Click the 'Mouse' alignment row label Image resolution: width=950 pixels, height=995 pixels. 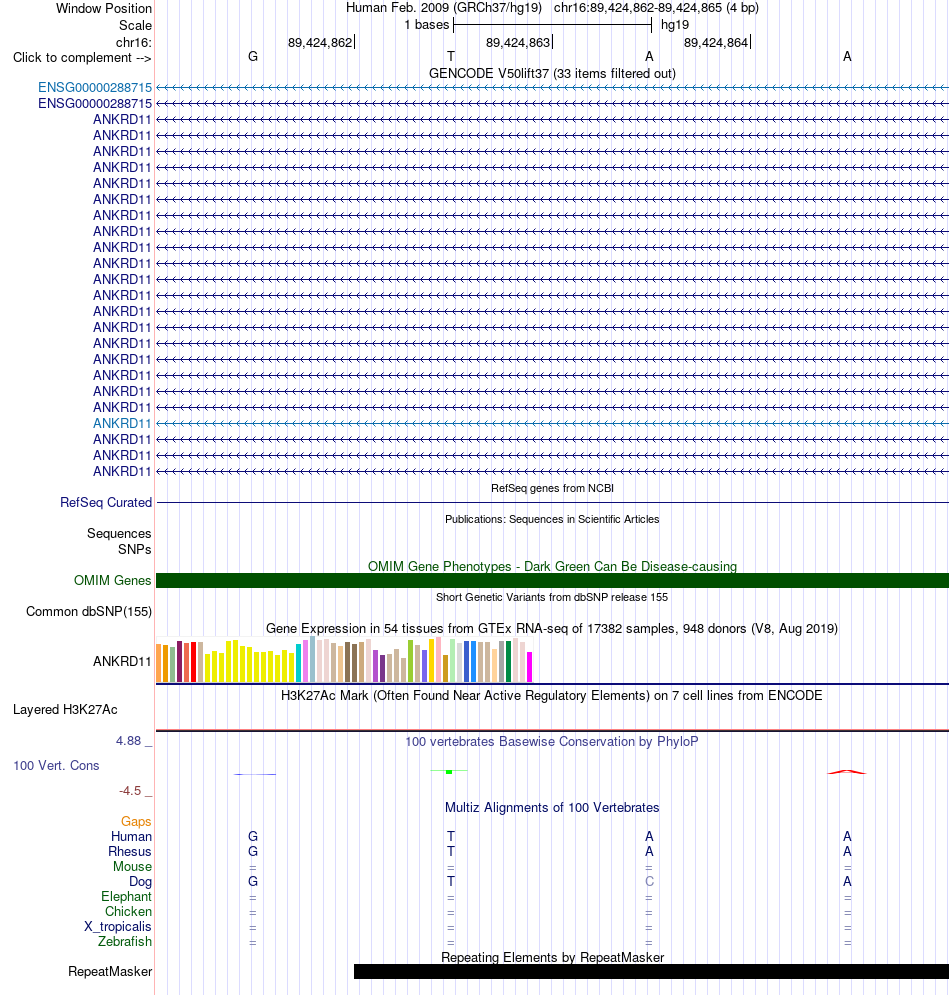[132, 867]
